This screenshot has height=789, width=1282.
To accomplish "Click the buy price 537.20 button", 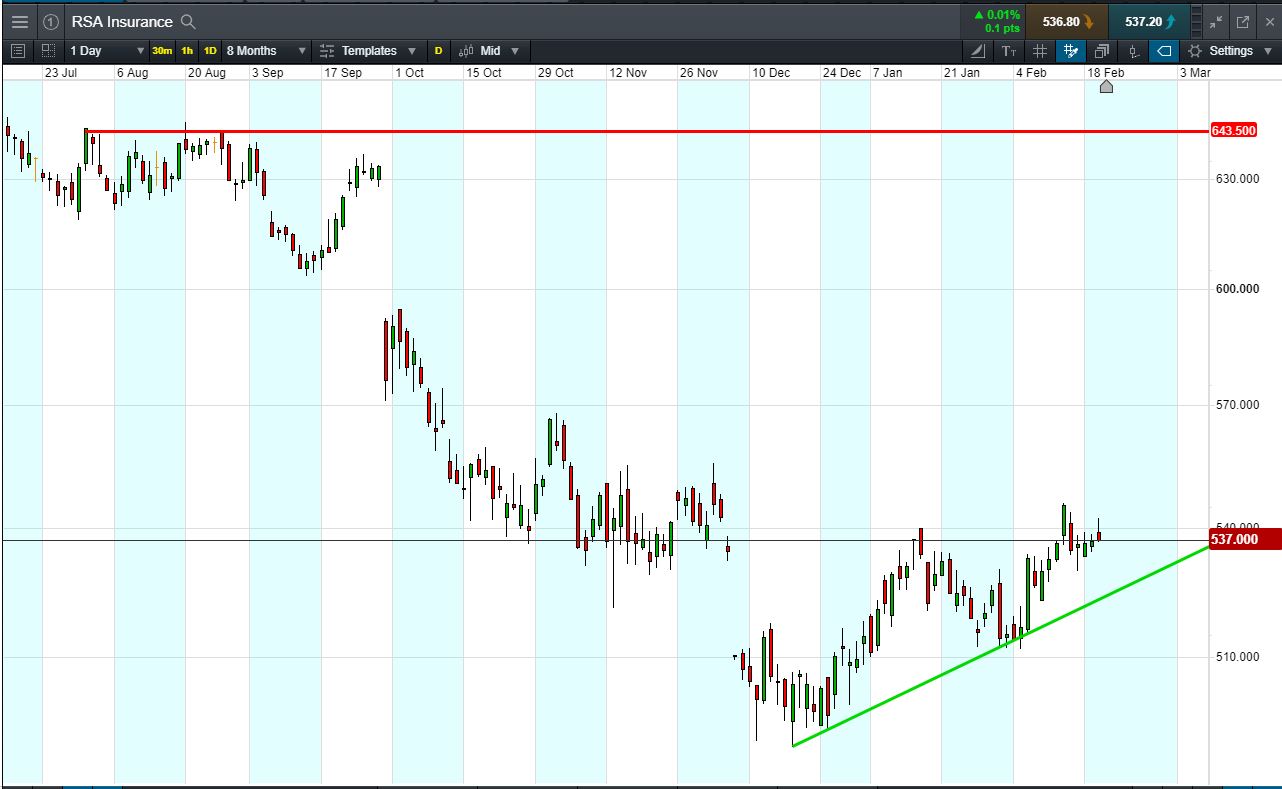I will pyautogui.click(x=1149, y=21).
